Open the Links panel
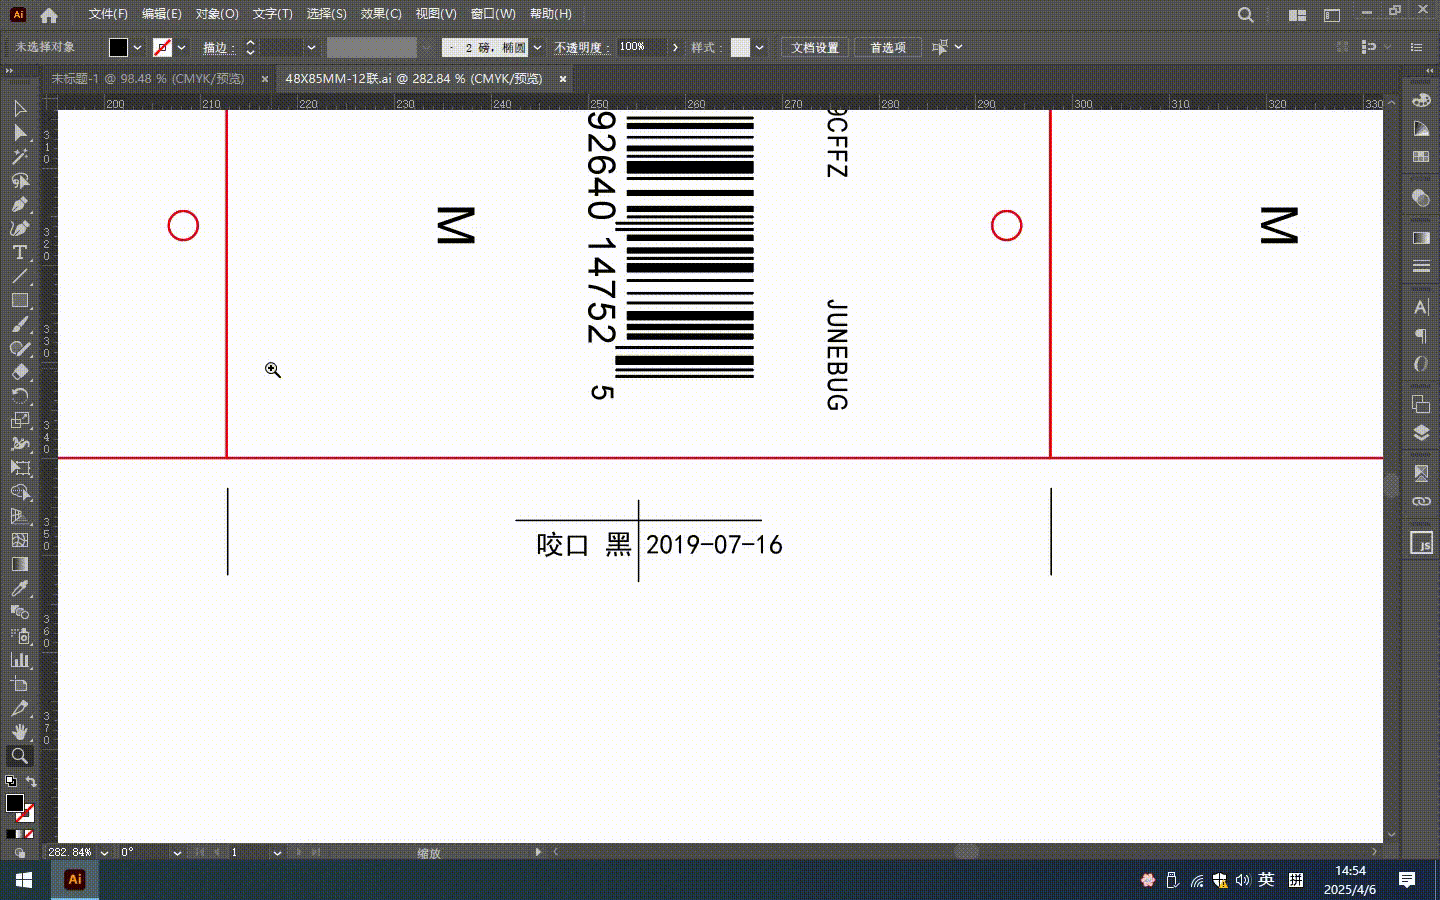The height and width of the screenshot is (900, 1440). [1421, 501]
